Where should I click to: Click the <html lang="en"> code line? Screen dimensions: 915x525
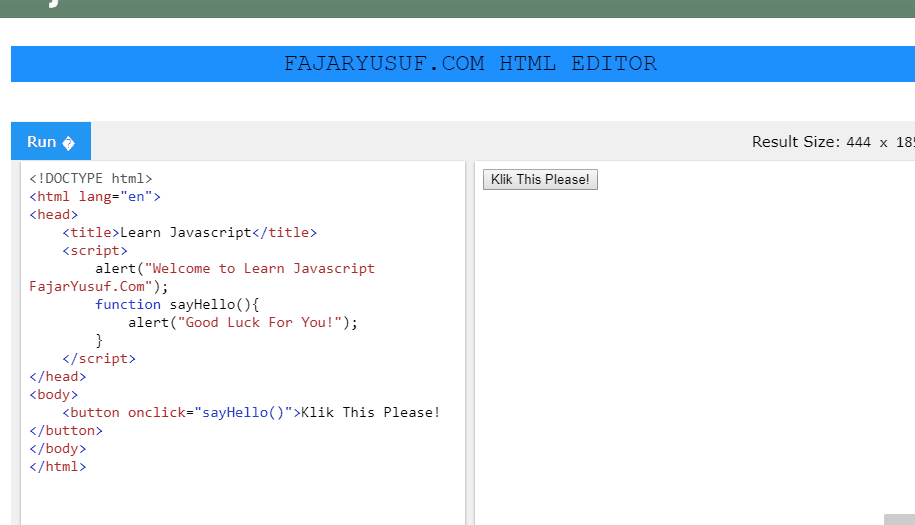click(x=95, y=197)
